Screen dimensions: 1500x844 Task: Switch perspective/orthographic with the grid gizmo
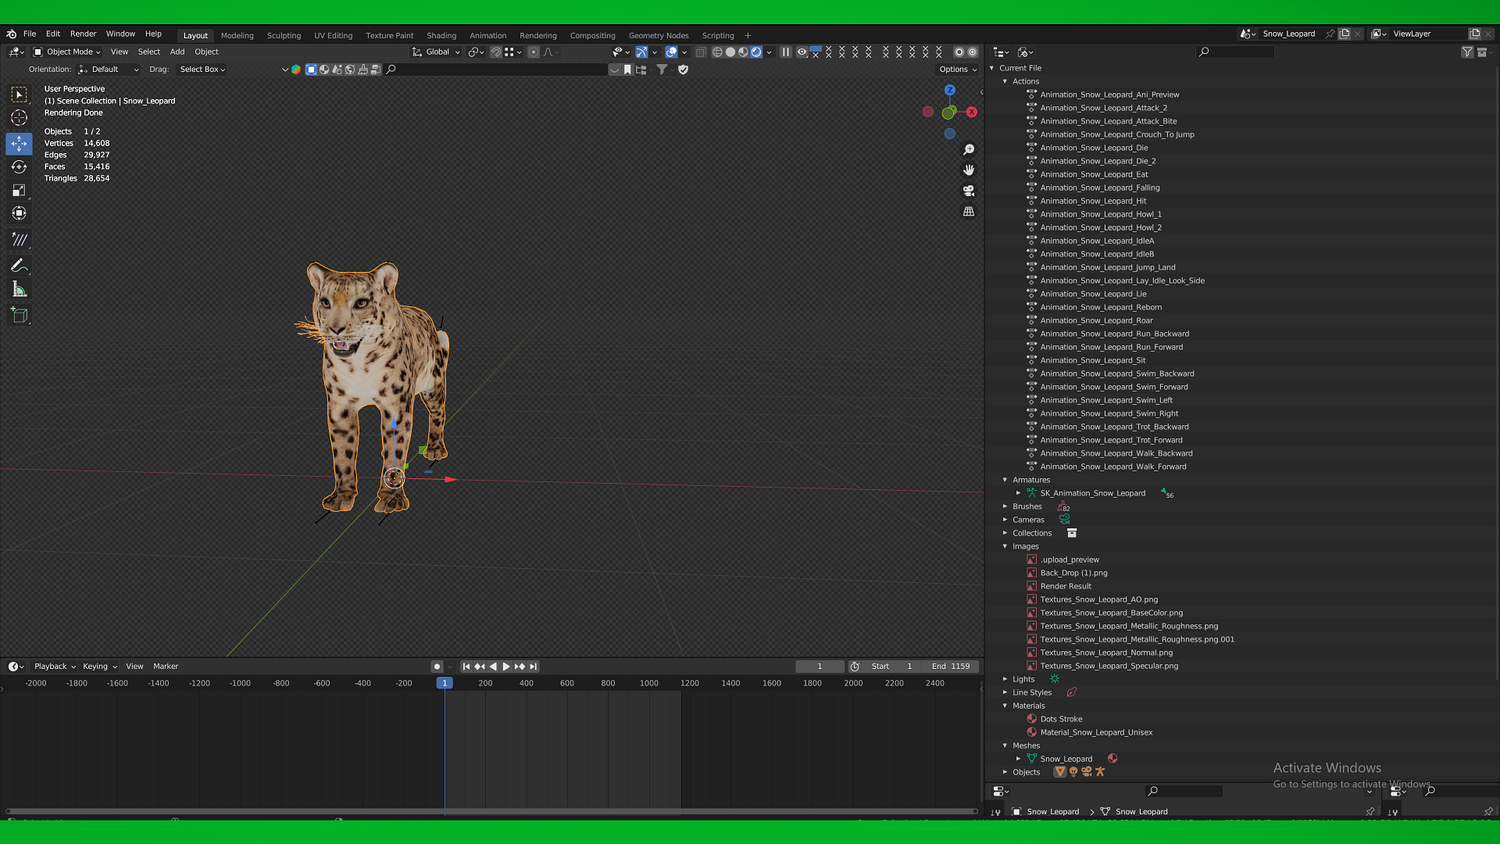968,212
